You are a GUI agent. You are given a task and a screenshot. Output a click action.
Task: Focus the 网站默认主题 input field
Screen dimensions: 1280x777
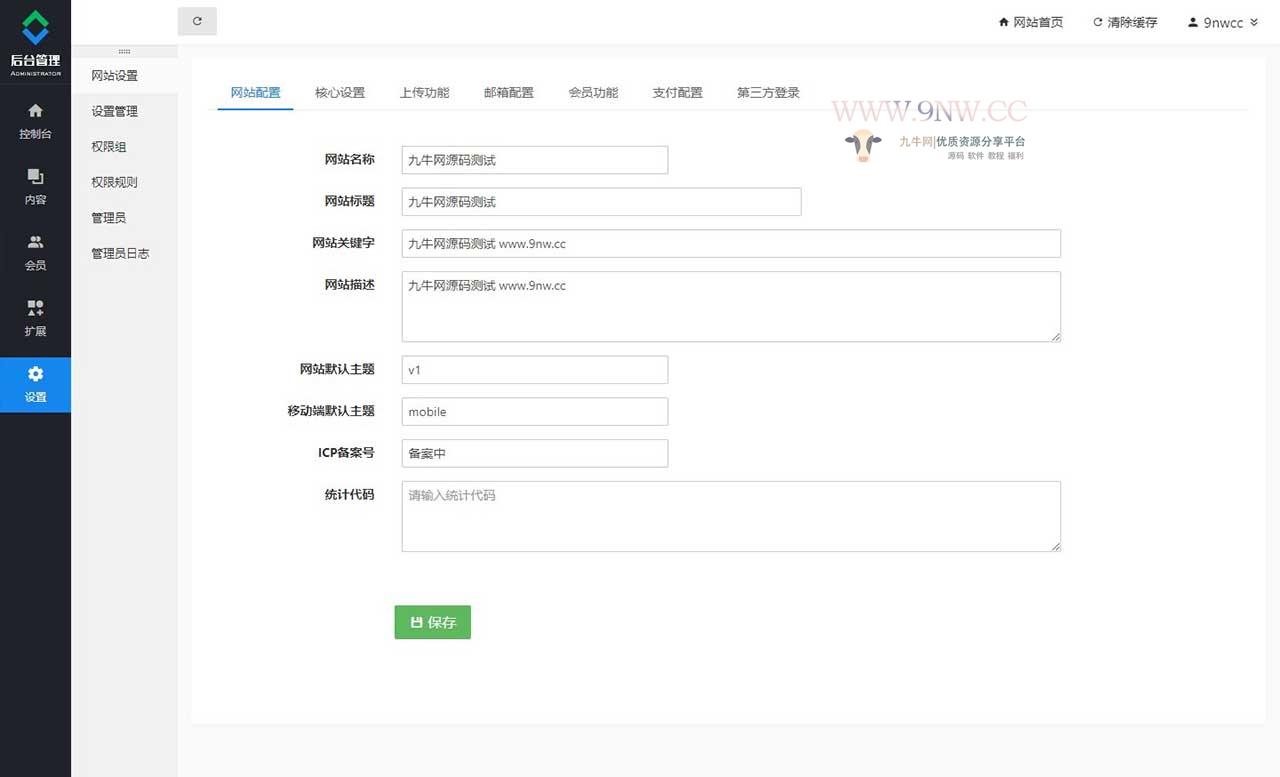535,370
